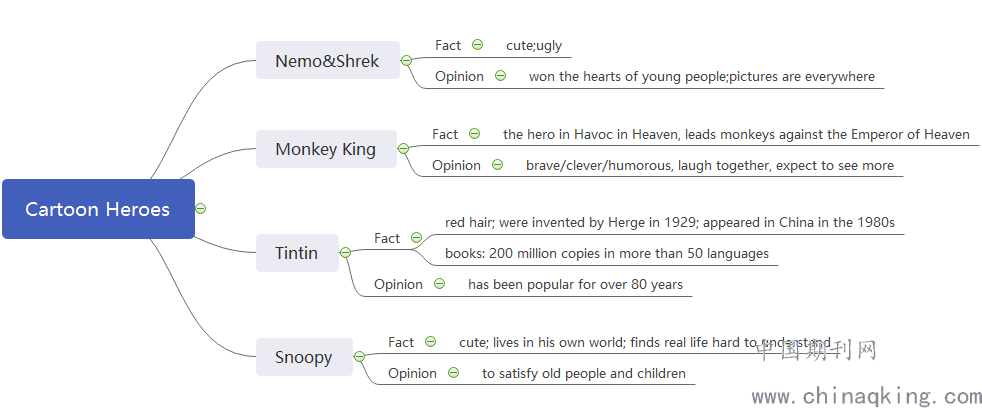Collapse the Snoopy branch

[x=359, y=357]
